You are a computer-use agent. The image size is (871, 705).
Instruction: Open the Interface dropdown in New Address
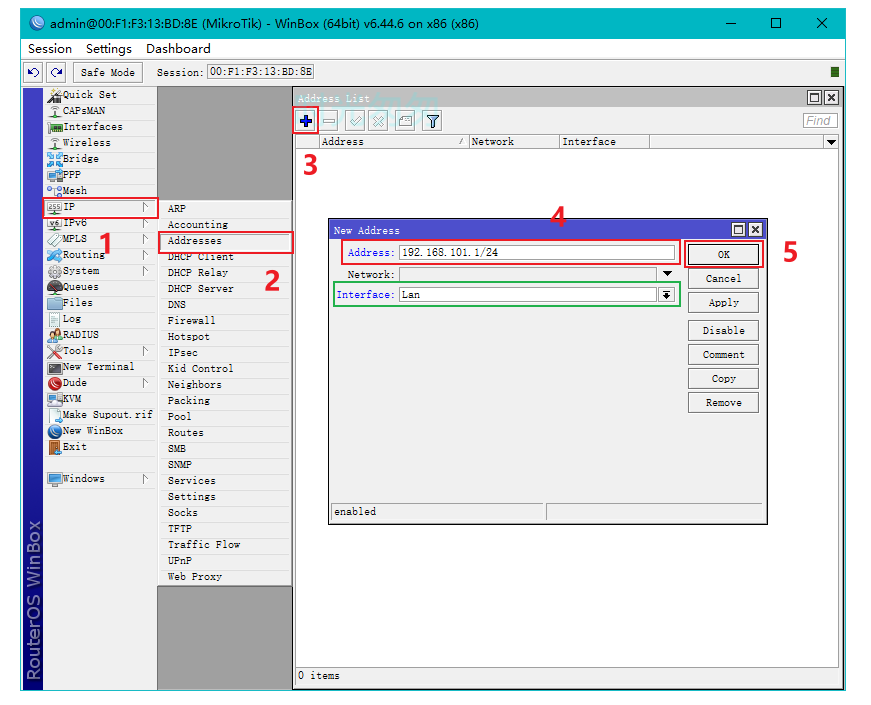(x=667, y=296)
